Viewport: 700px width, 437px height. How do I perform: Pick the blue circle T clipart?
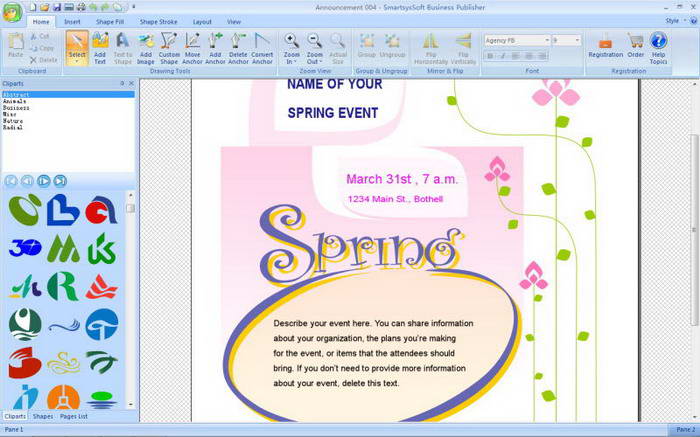(102, 325)
